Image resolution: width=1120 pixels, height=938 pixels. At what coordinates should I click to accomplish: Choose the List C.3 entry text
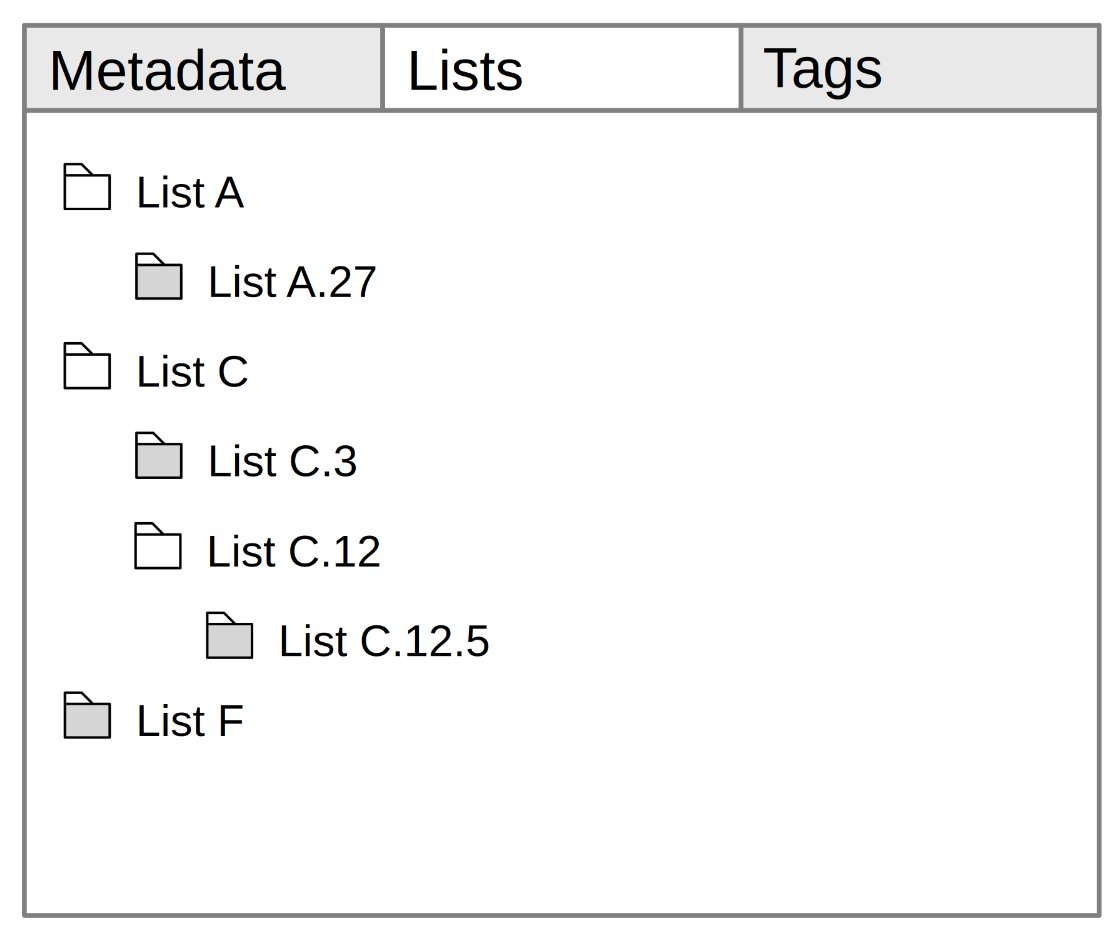pos(282,462)
